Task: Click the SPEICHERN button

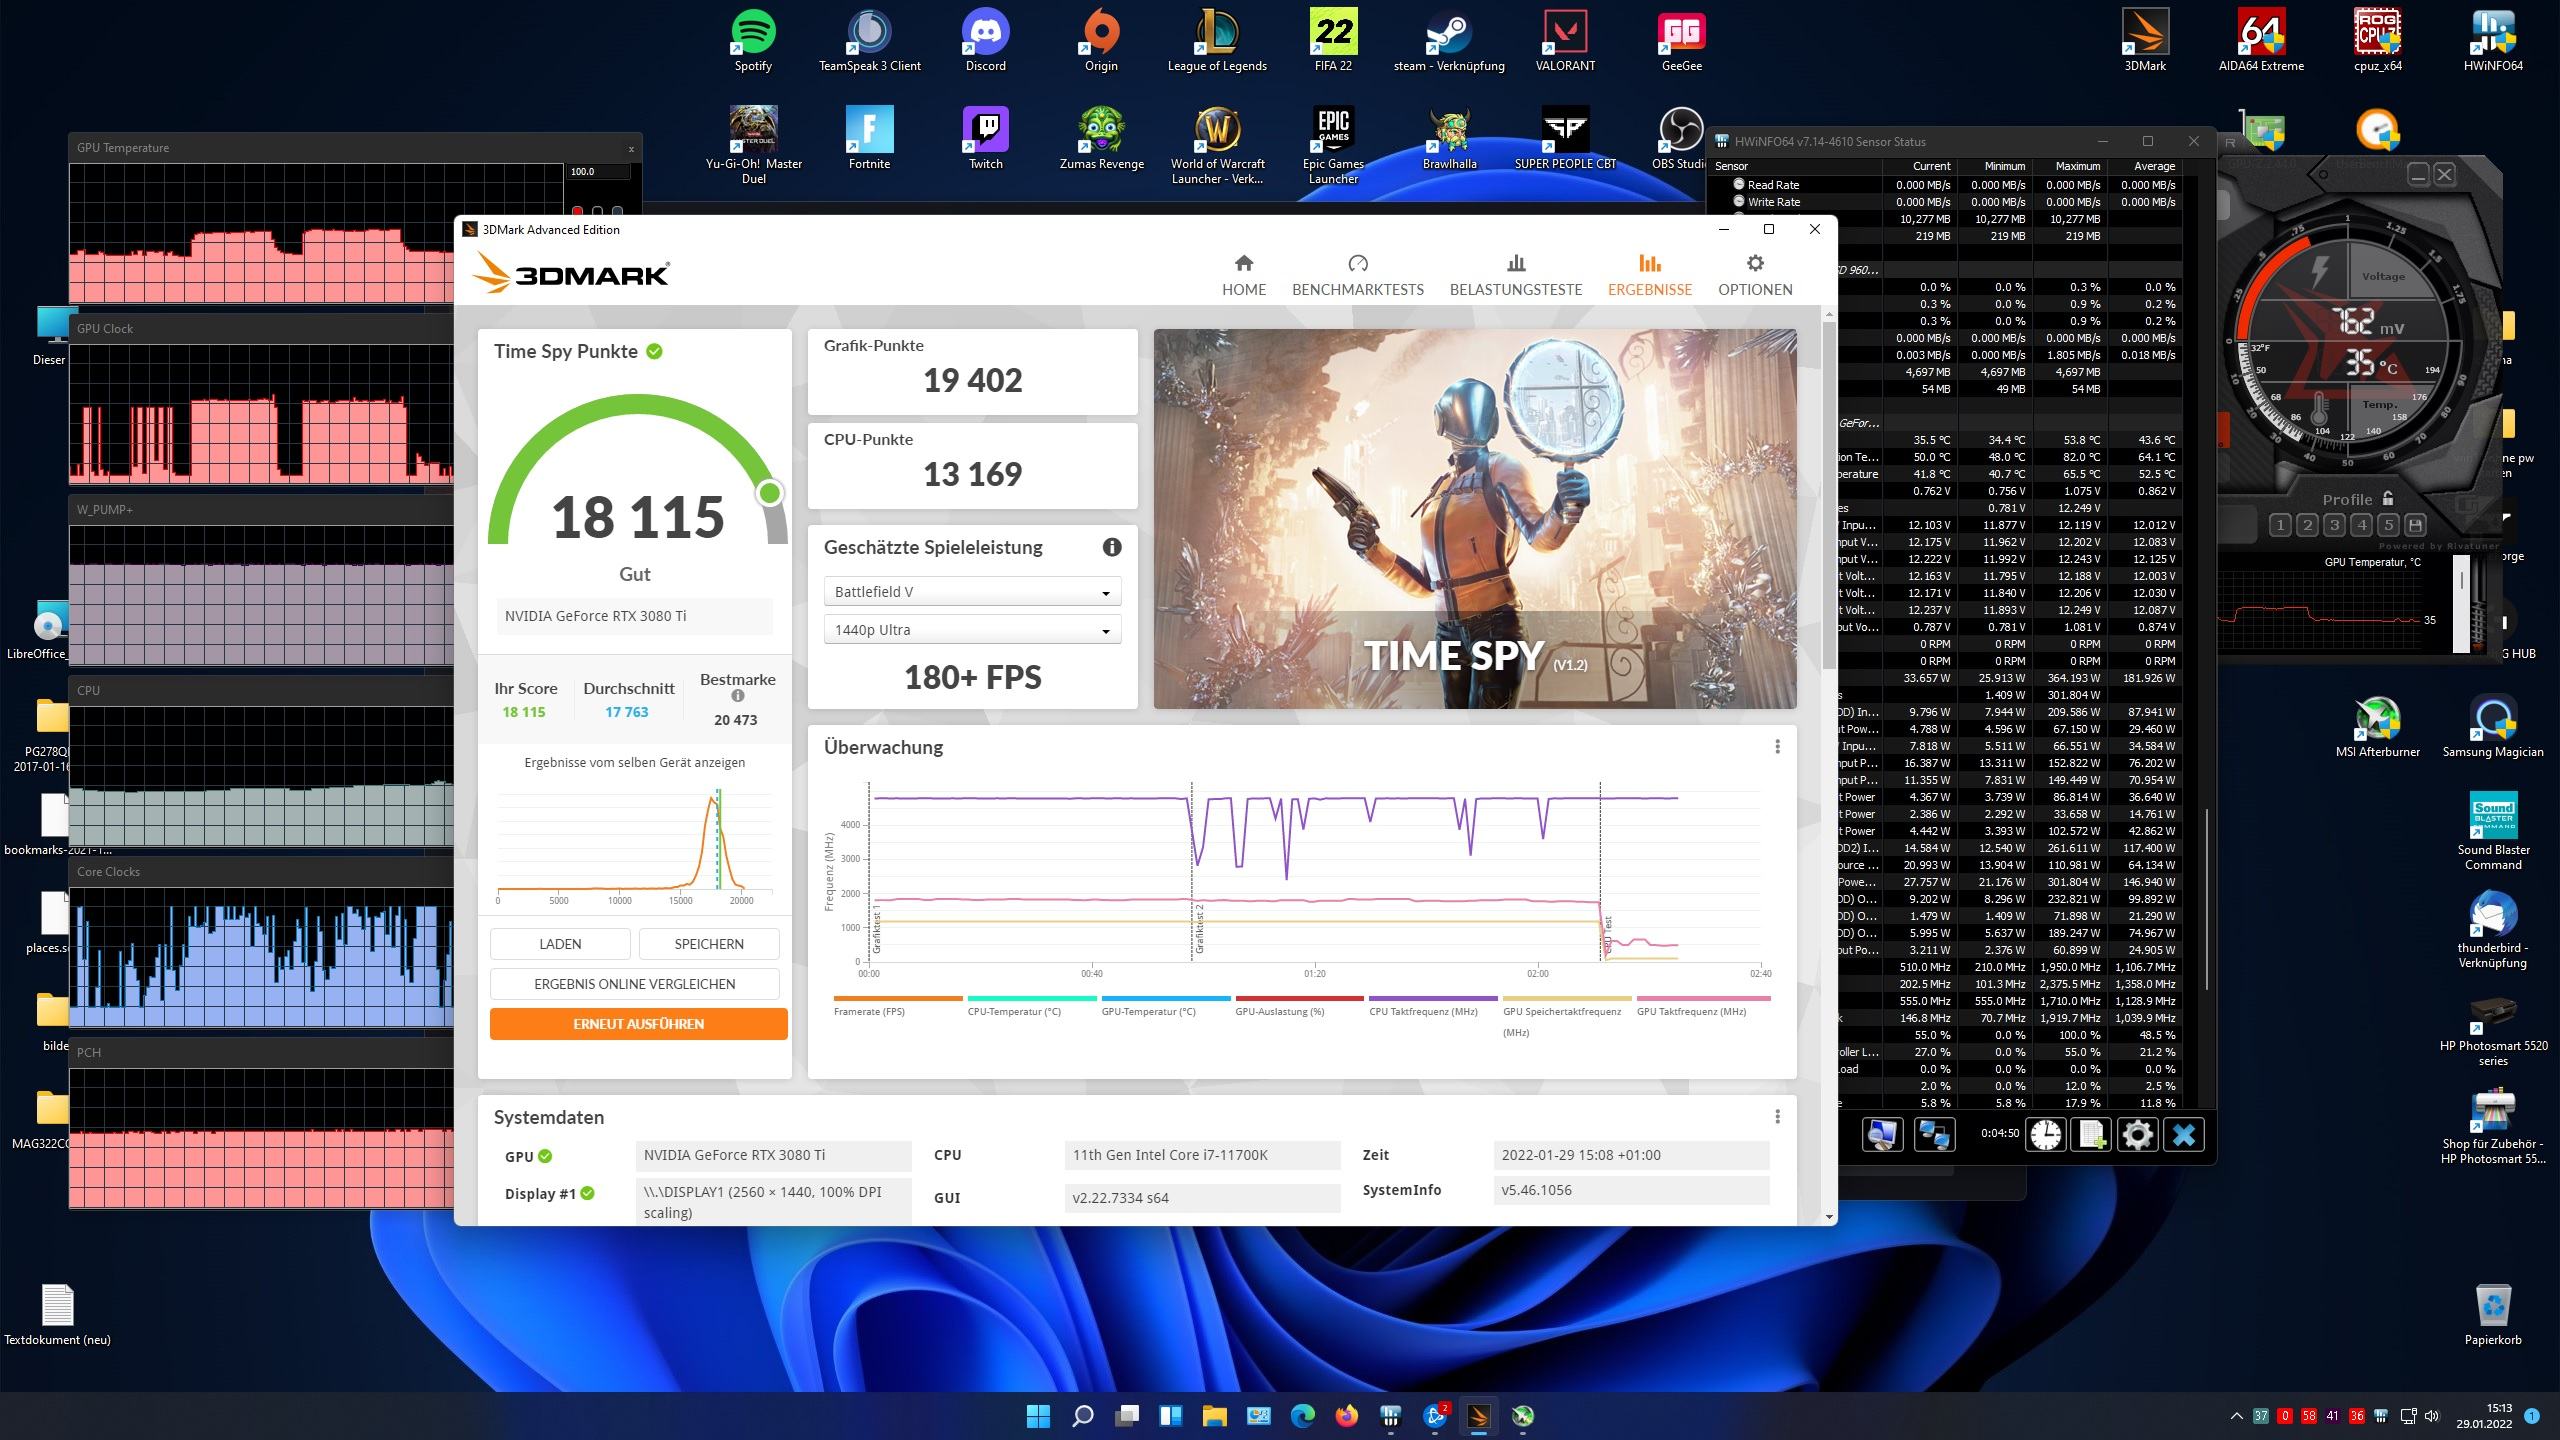Action: pyautogui.click(x=709, y=944)
